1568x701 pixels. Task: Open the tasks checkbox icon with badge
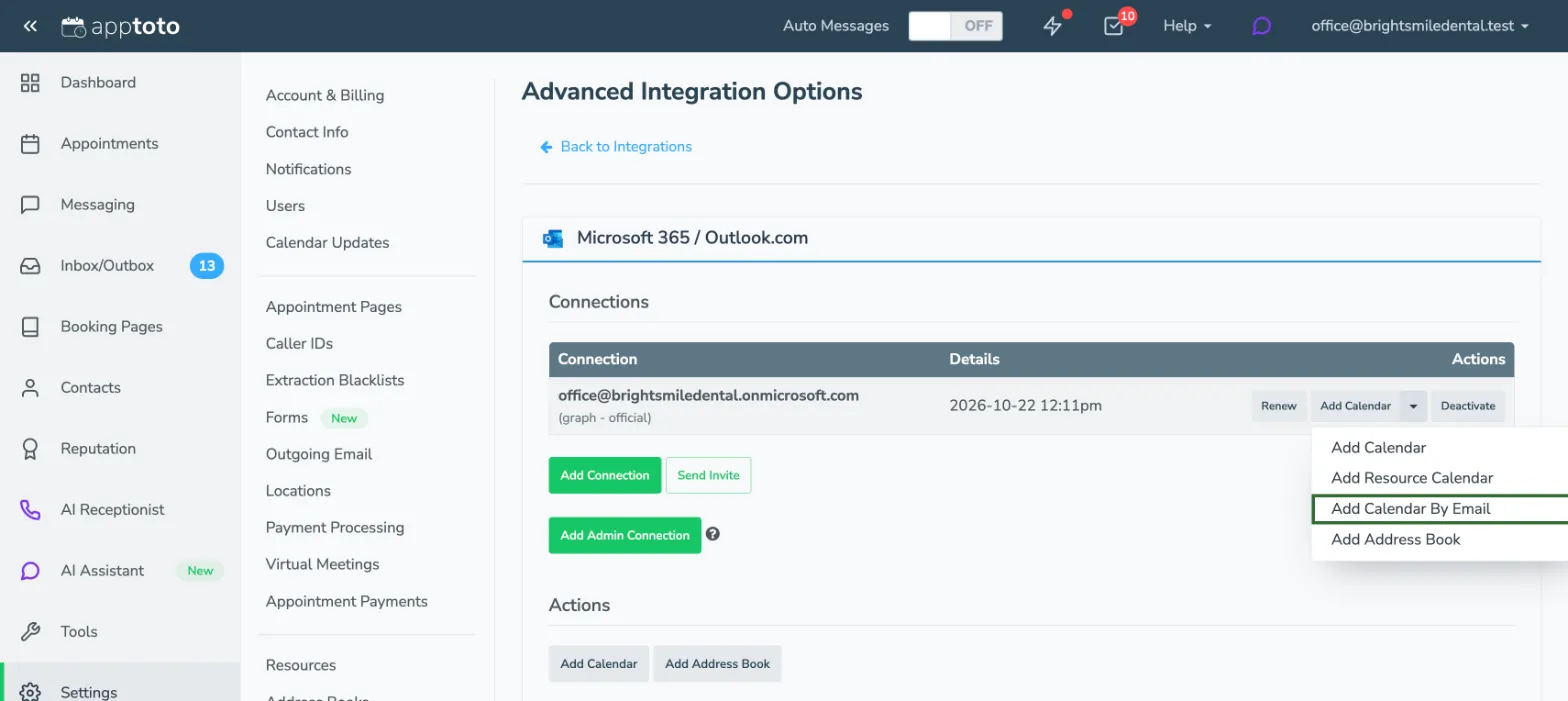(1114, 26)
